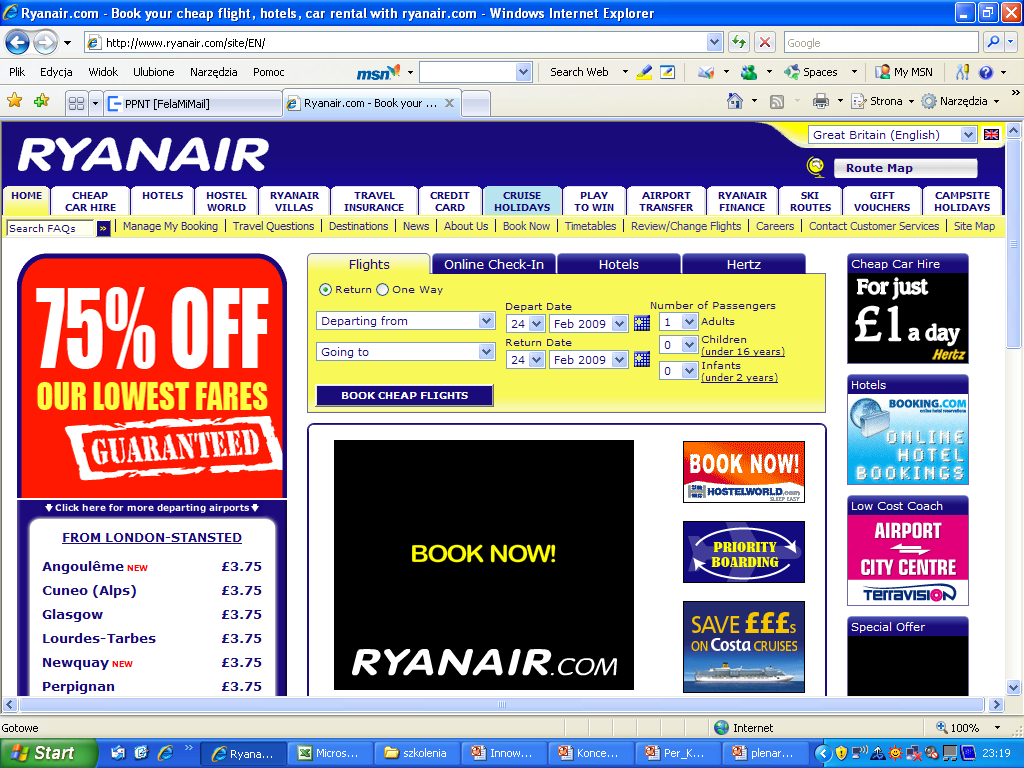
Task: Click in the Search FAQs input field
Action: coord(51,229)
